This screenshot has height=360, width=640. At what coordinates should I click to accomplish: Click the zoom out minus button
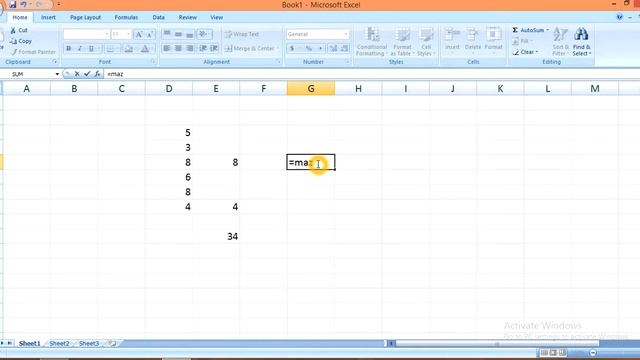(593, 353)
